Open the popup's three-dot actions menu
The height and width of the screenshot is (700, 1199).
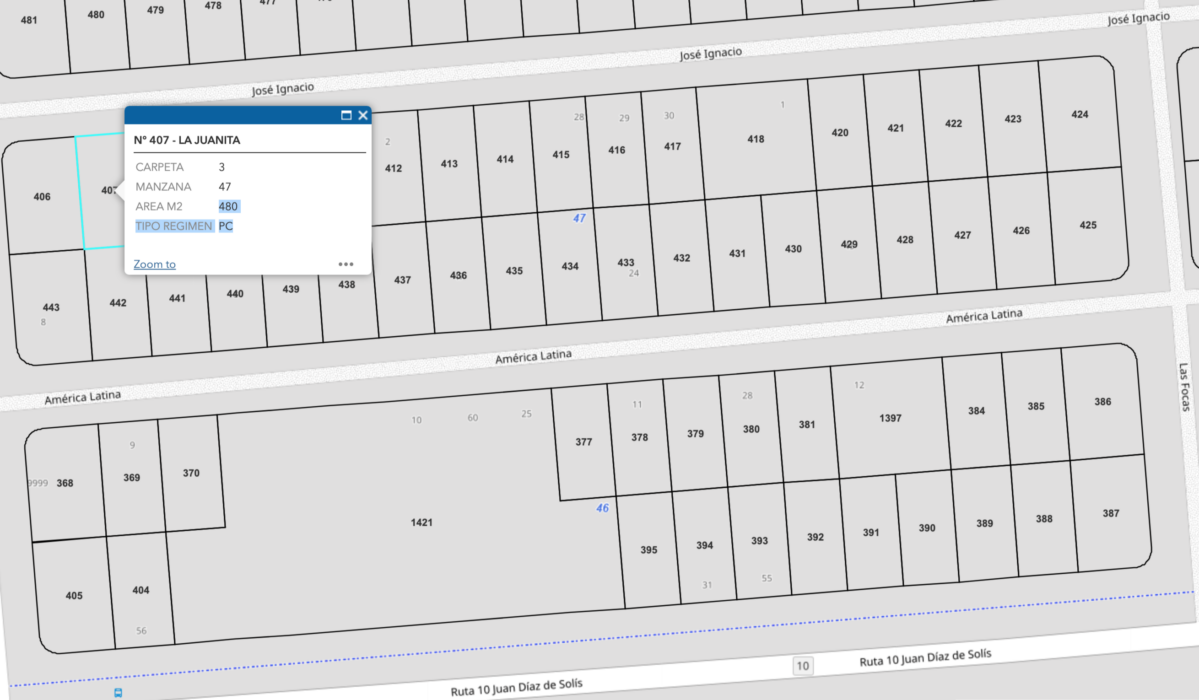point(346,265)
